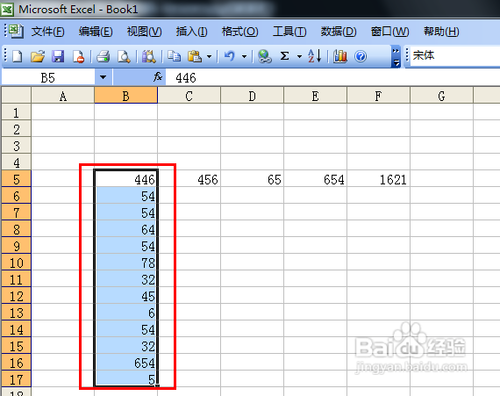The width and height of the screenshot is (500, 396).
Task: Click cell C5 containing 456
Action: coord(189,179)
